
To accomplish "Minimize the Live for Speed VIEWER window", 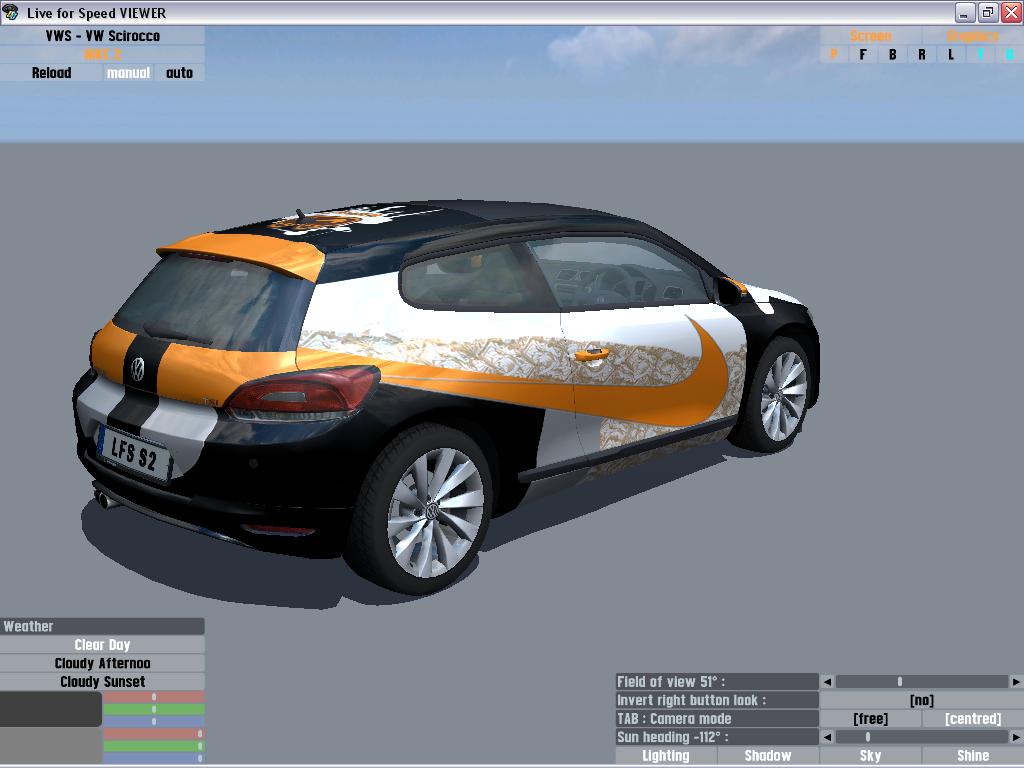I will (x=965, y=12).
